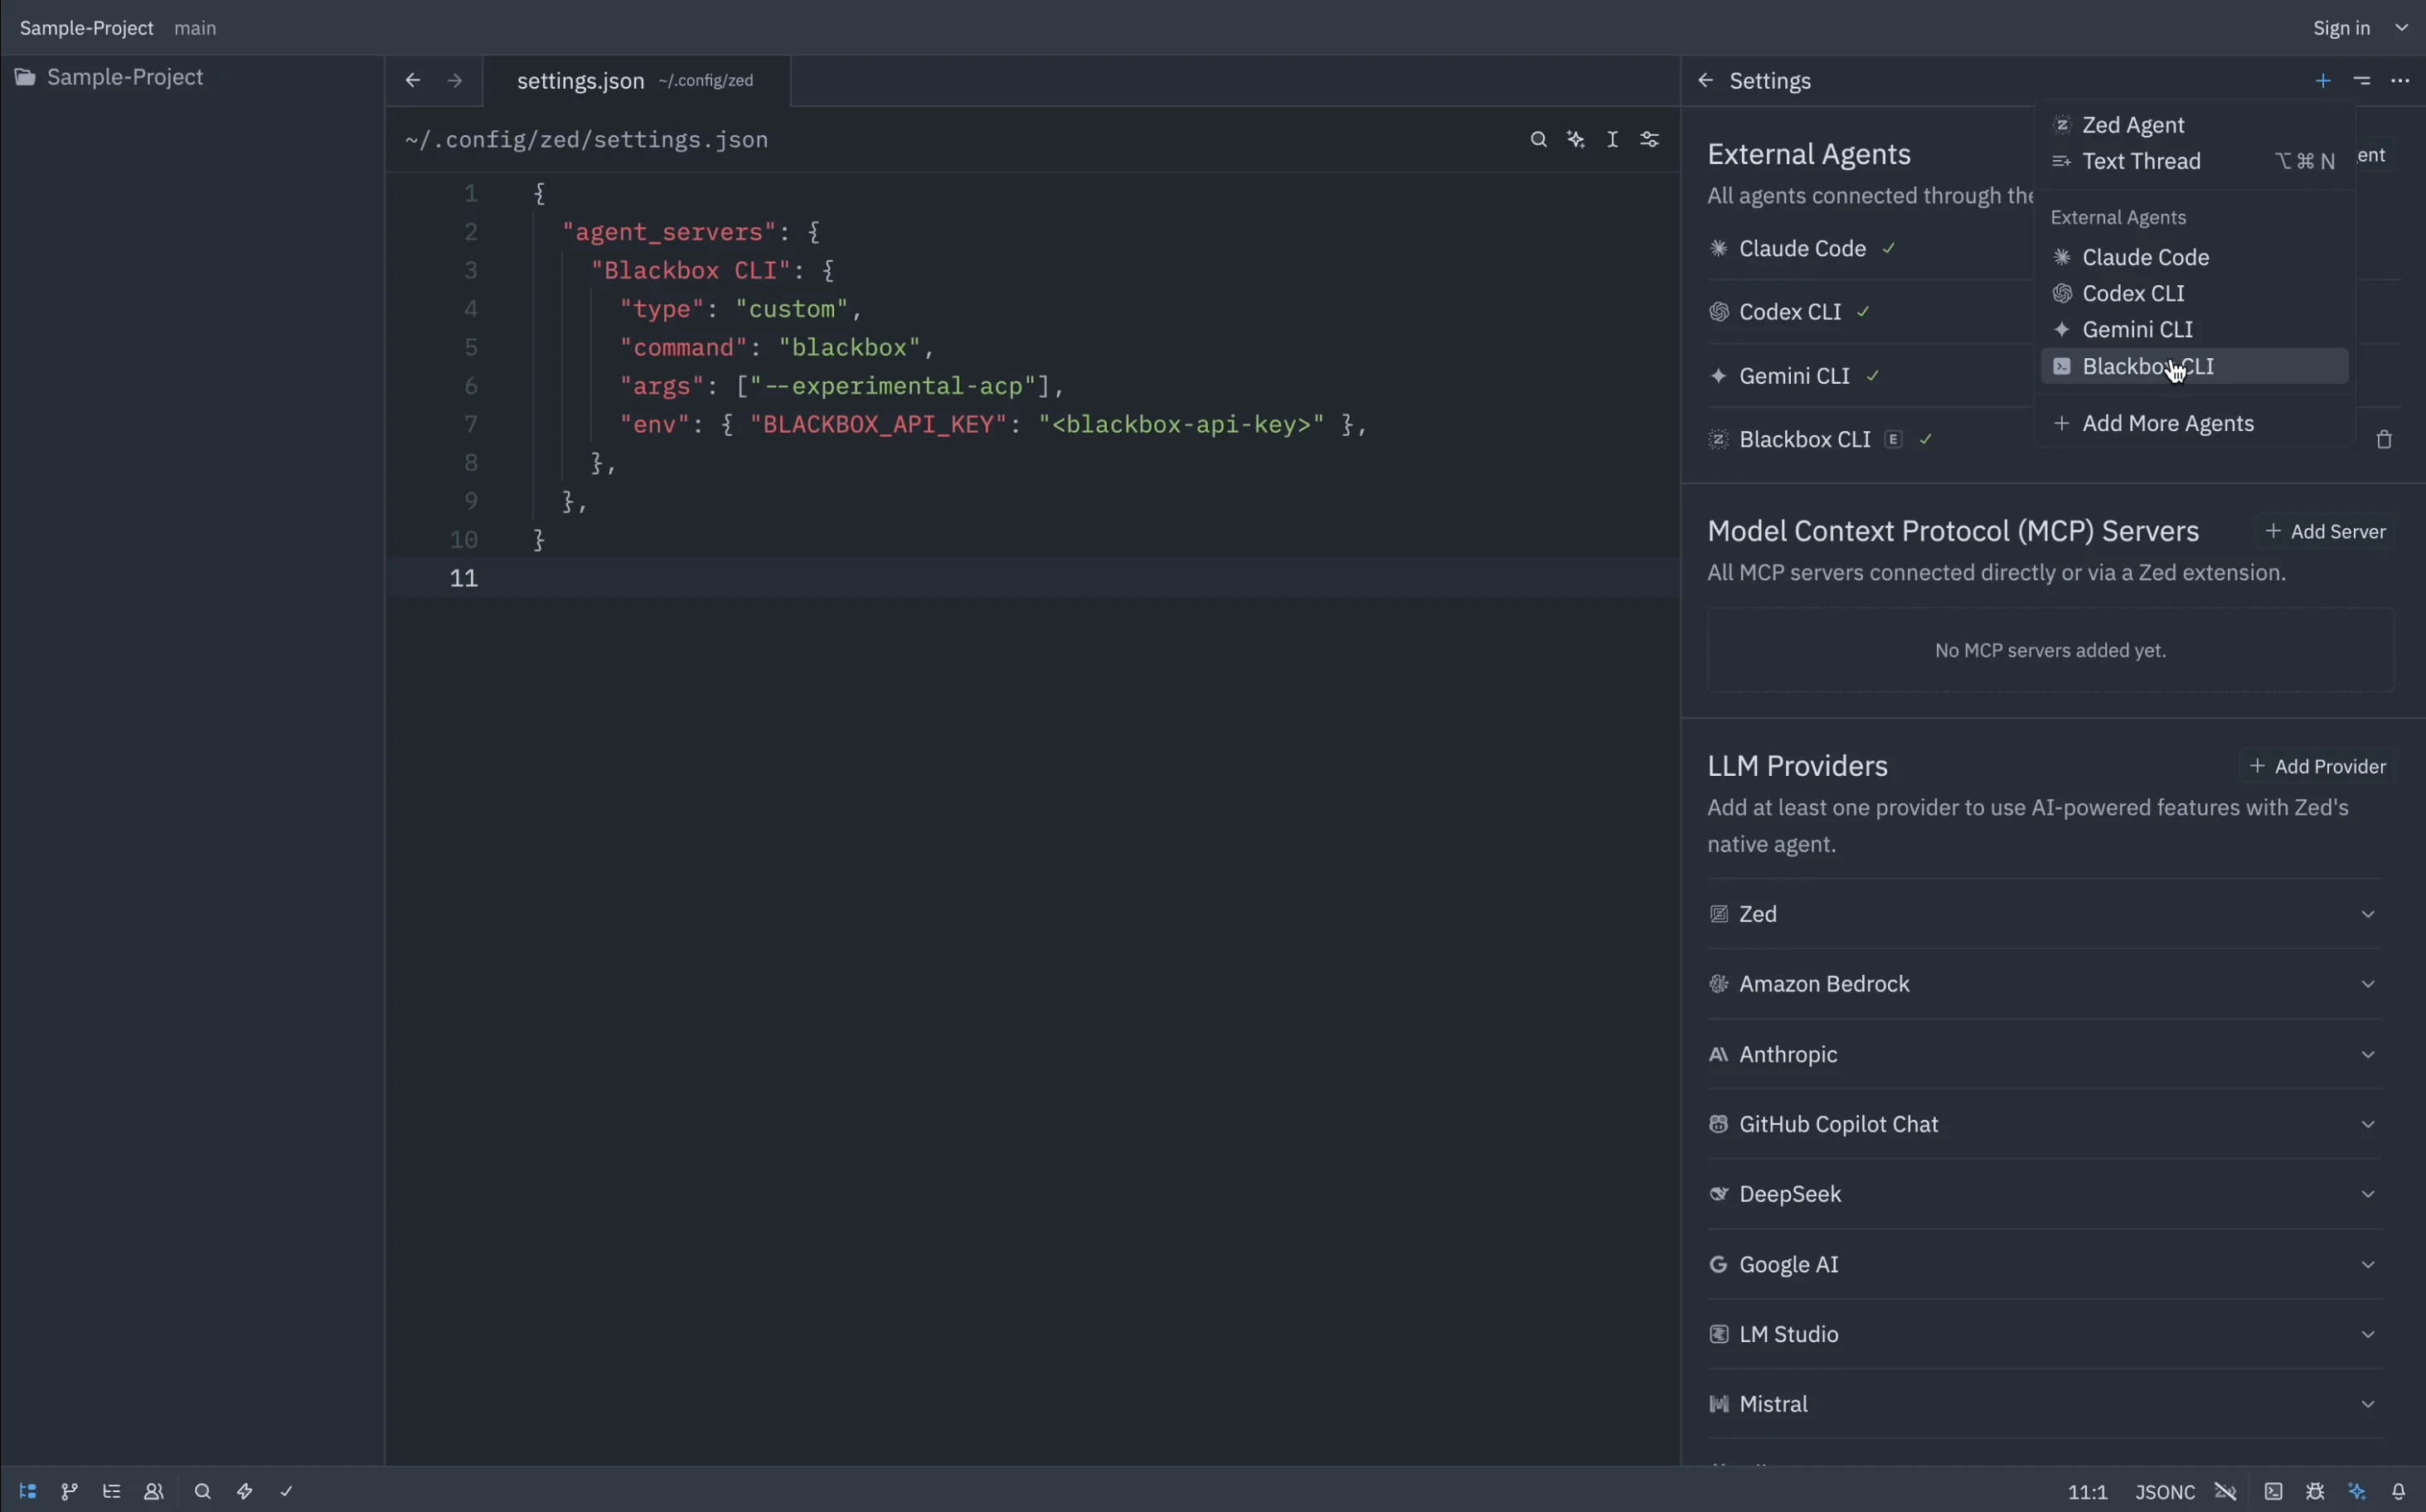Expand the Zed provider chevron
Screen dimensions: 2426x1512
[x=2368, y=914]
